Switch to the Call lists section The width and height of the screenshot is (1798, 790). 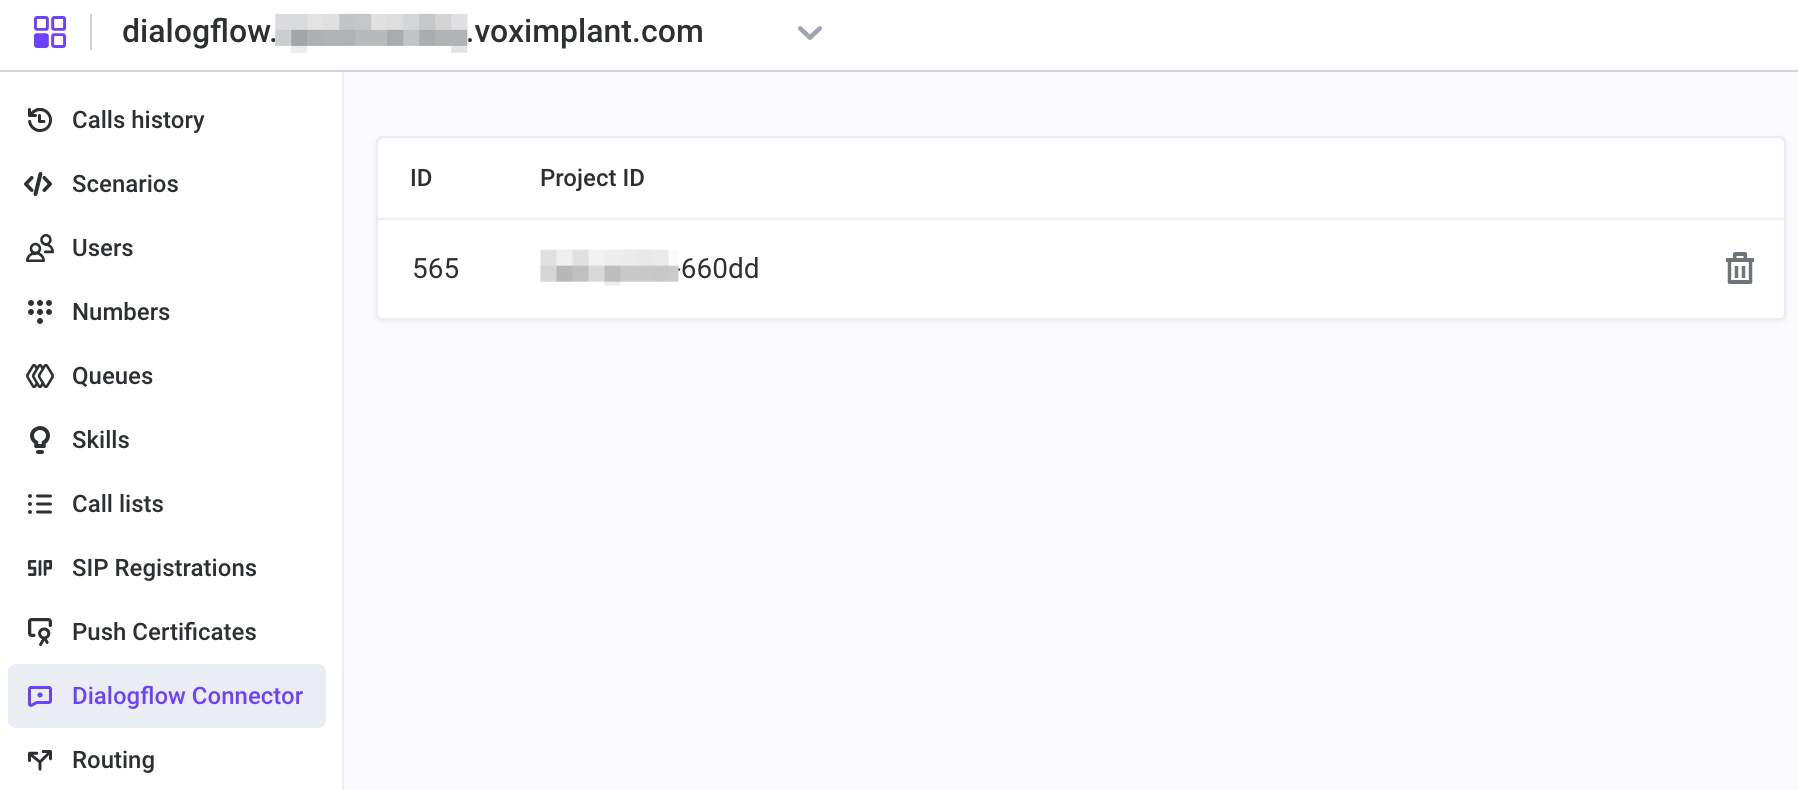click(117, 504)
